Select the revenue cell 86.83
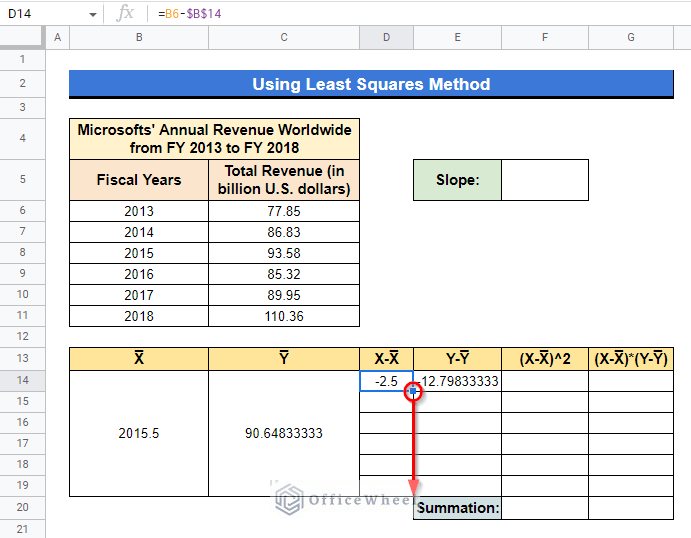Image resolution: width=691 pixels, height=538 pixels. pos(284,232)
